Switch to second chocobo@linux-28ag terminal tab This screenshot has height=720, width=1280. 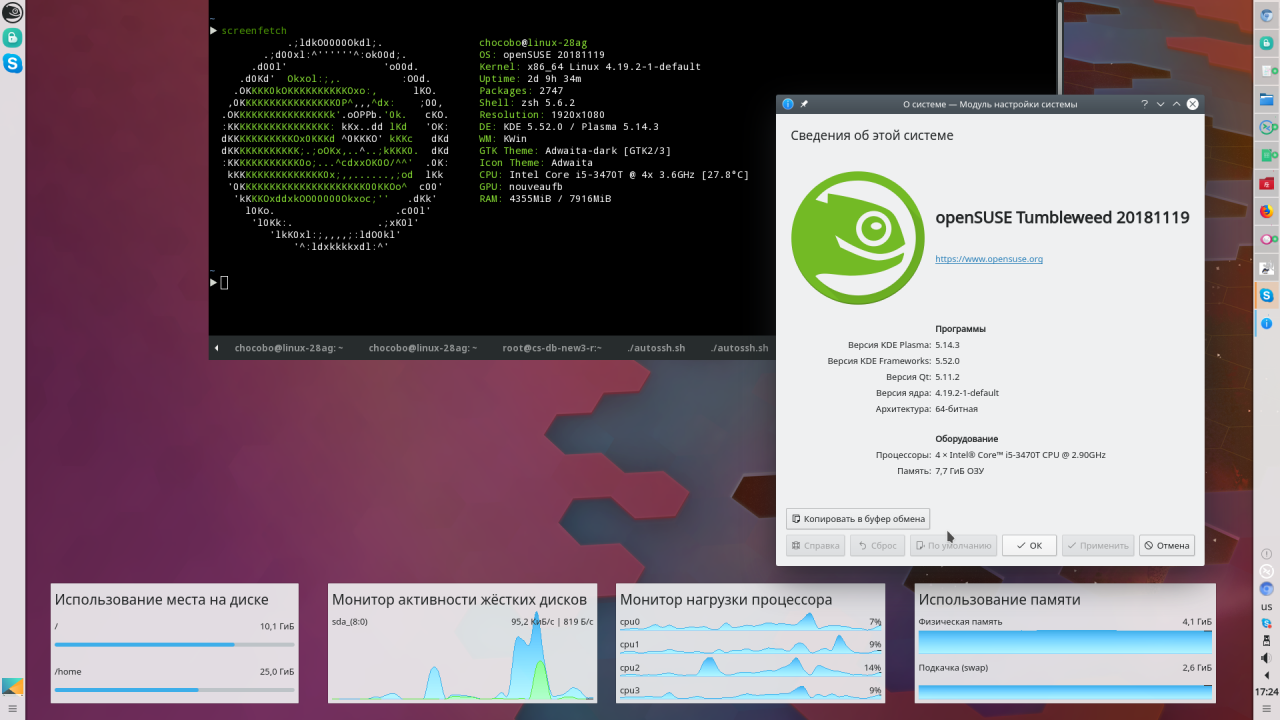pos(422,348)
